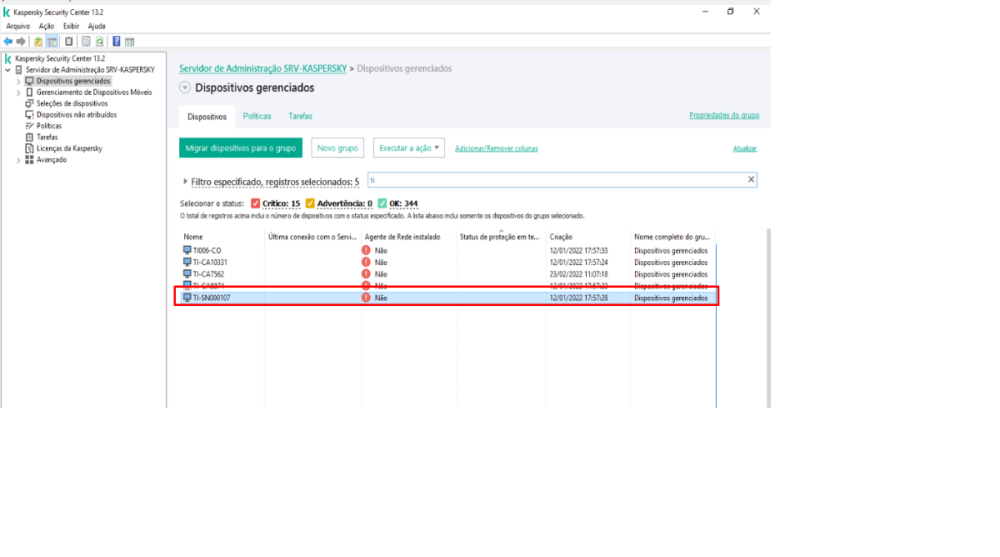The height and width of the screenshot is (557, 1000).
Task: Clear the filter with the X button
Action: coord(751,180)
